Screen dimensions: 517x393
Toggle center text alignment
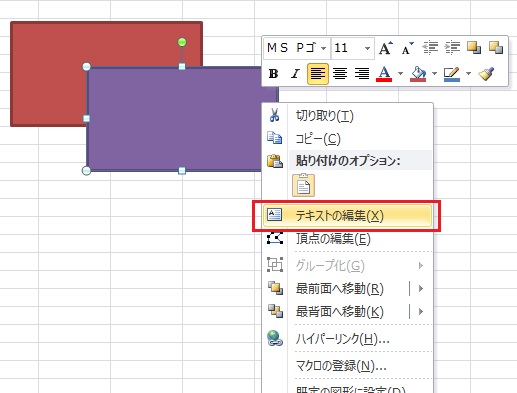340,74
